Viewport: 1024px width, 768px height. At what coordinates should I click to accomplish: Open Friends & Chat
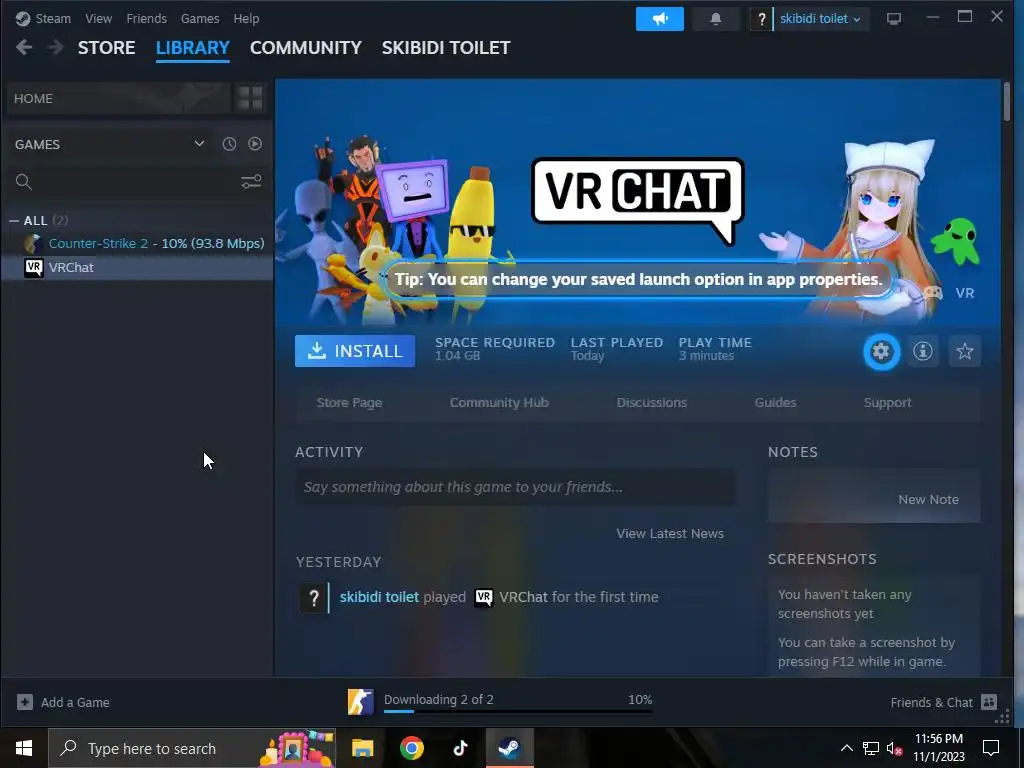tap(944, 702)
